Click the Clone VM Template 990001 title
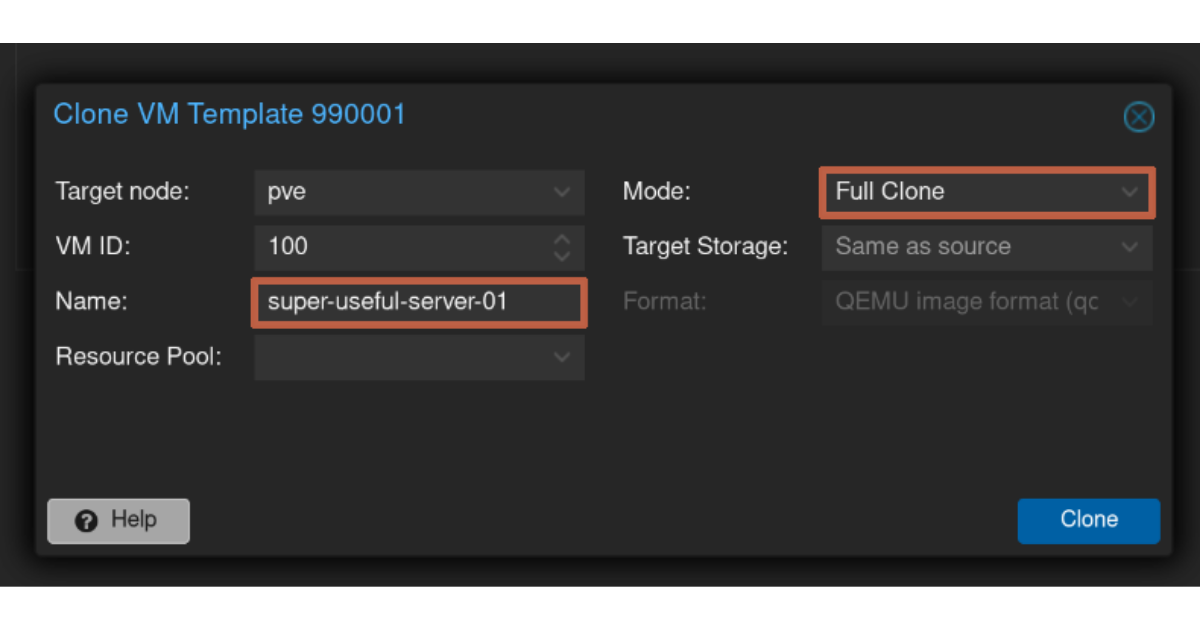 coord(230,114)
